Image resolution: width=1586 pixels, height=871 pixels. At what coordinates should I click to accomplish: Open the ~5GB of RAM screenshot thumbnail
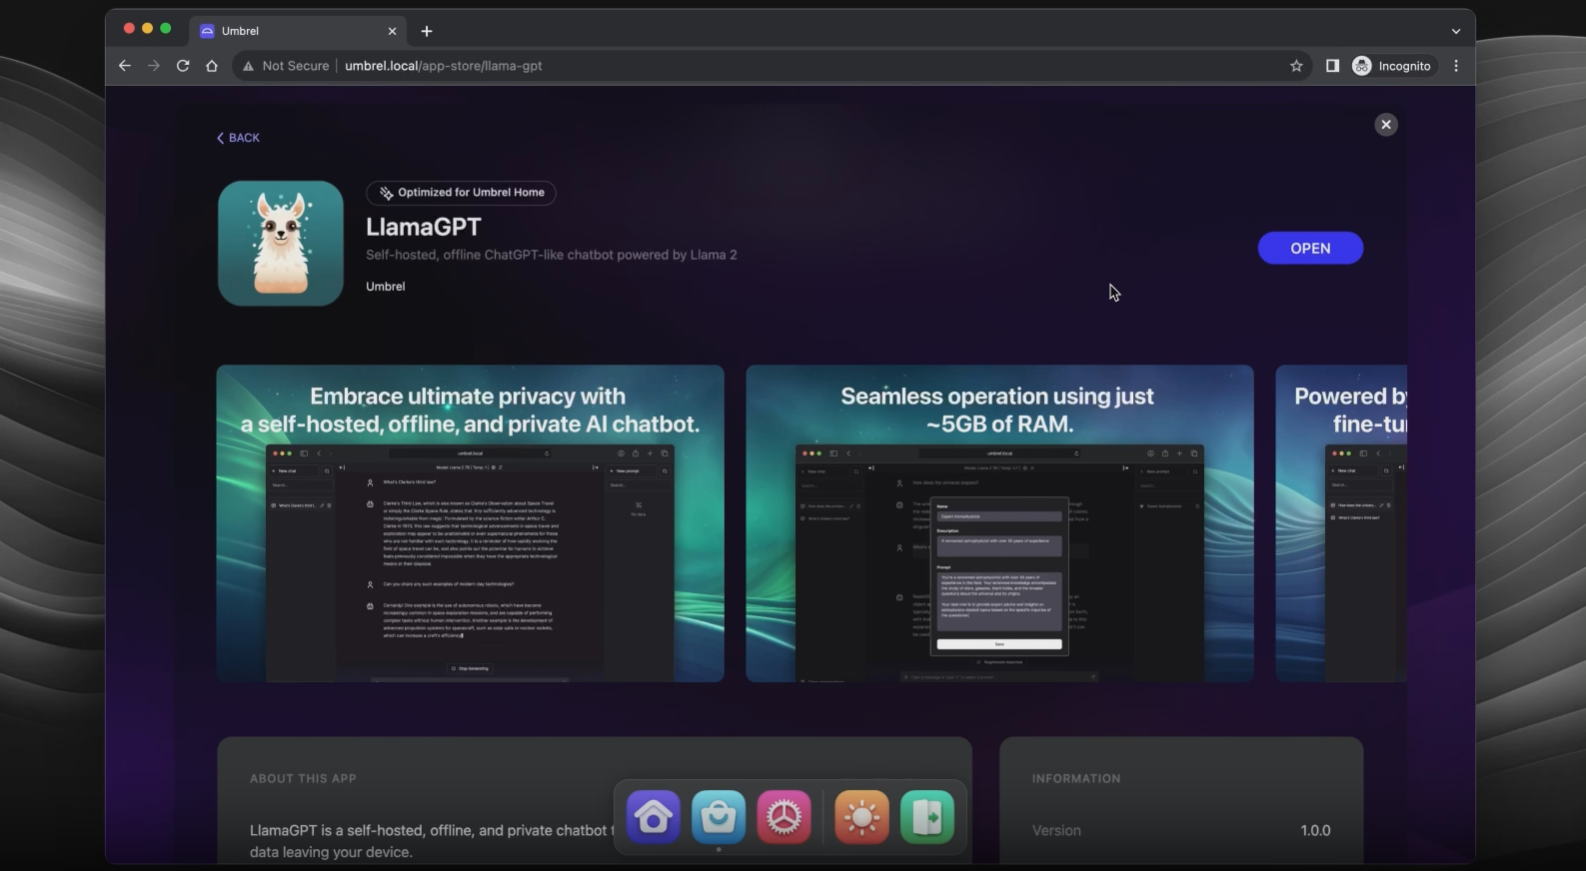click(x=999, y=523)
